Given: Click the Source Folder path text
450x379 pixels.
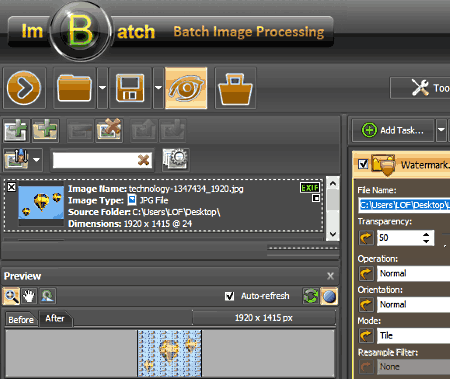Looking at the screenshot, I should point(144,212).
